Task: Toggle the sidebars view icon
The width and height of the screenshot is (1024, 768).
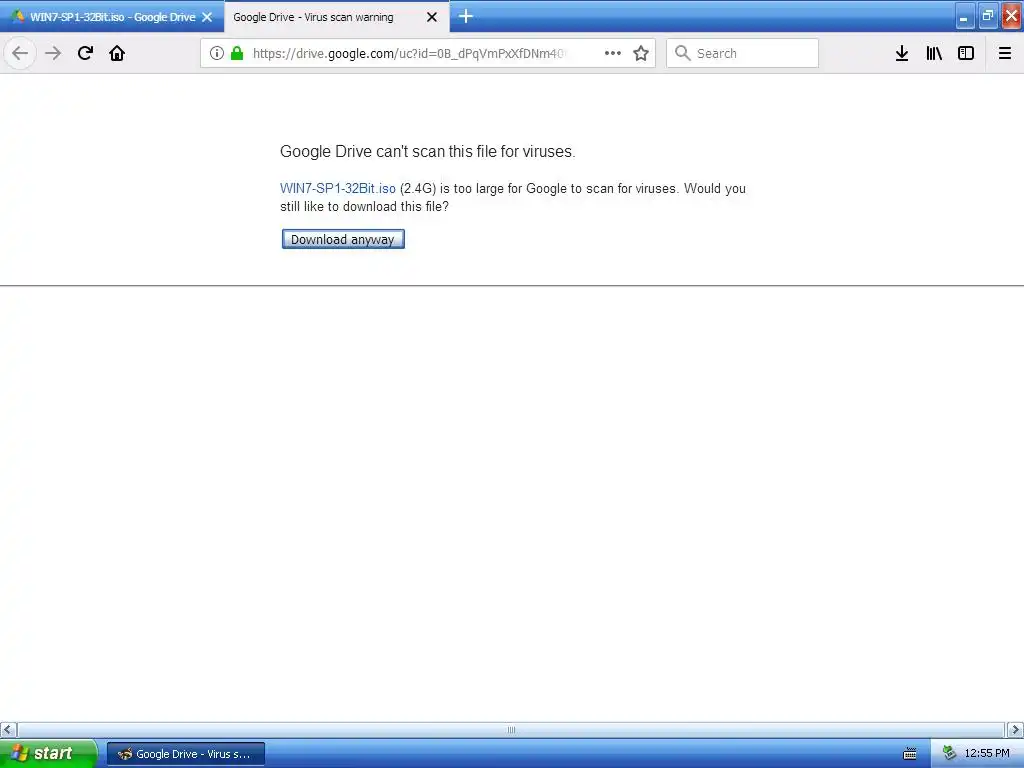Action: [x=966, y=53]
